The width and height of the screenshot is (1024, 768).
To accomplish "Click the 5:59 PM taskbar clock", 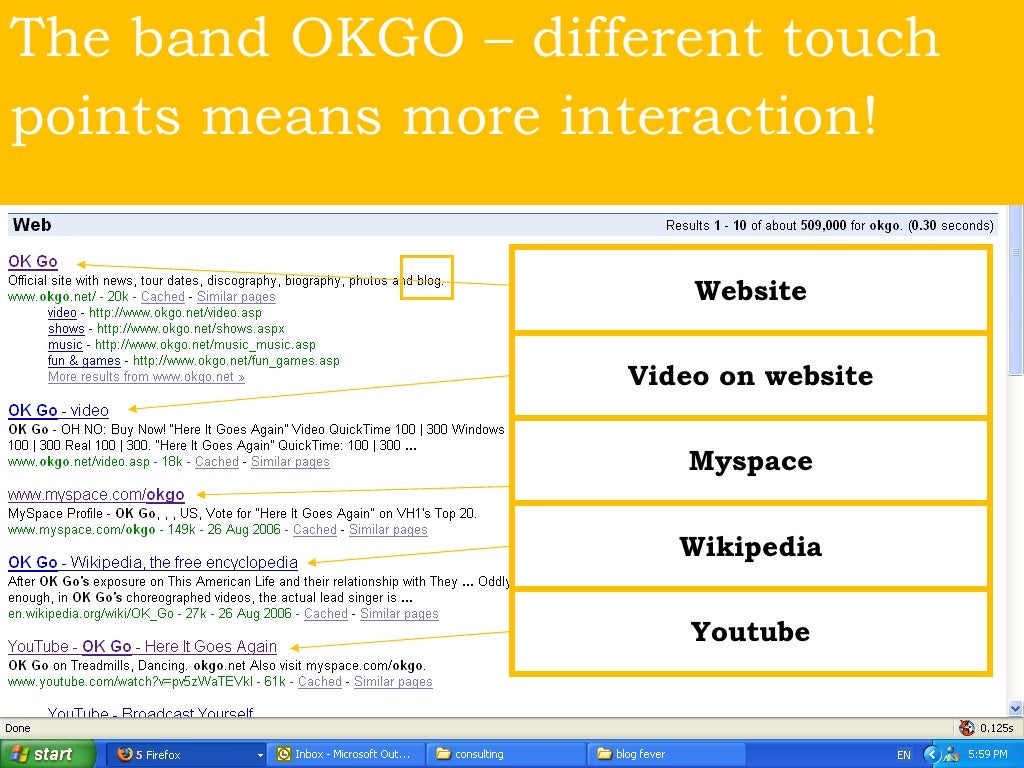I will pyautogui.click(x=987, y=754).
